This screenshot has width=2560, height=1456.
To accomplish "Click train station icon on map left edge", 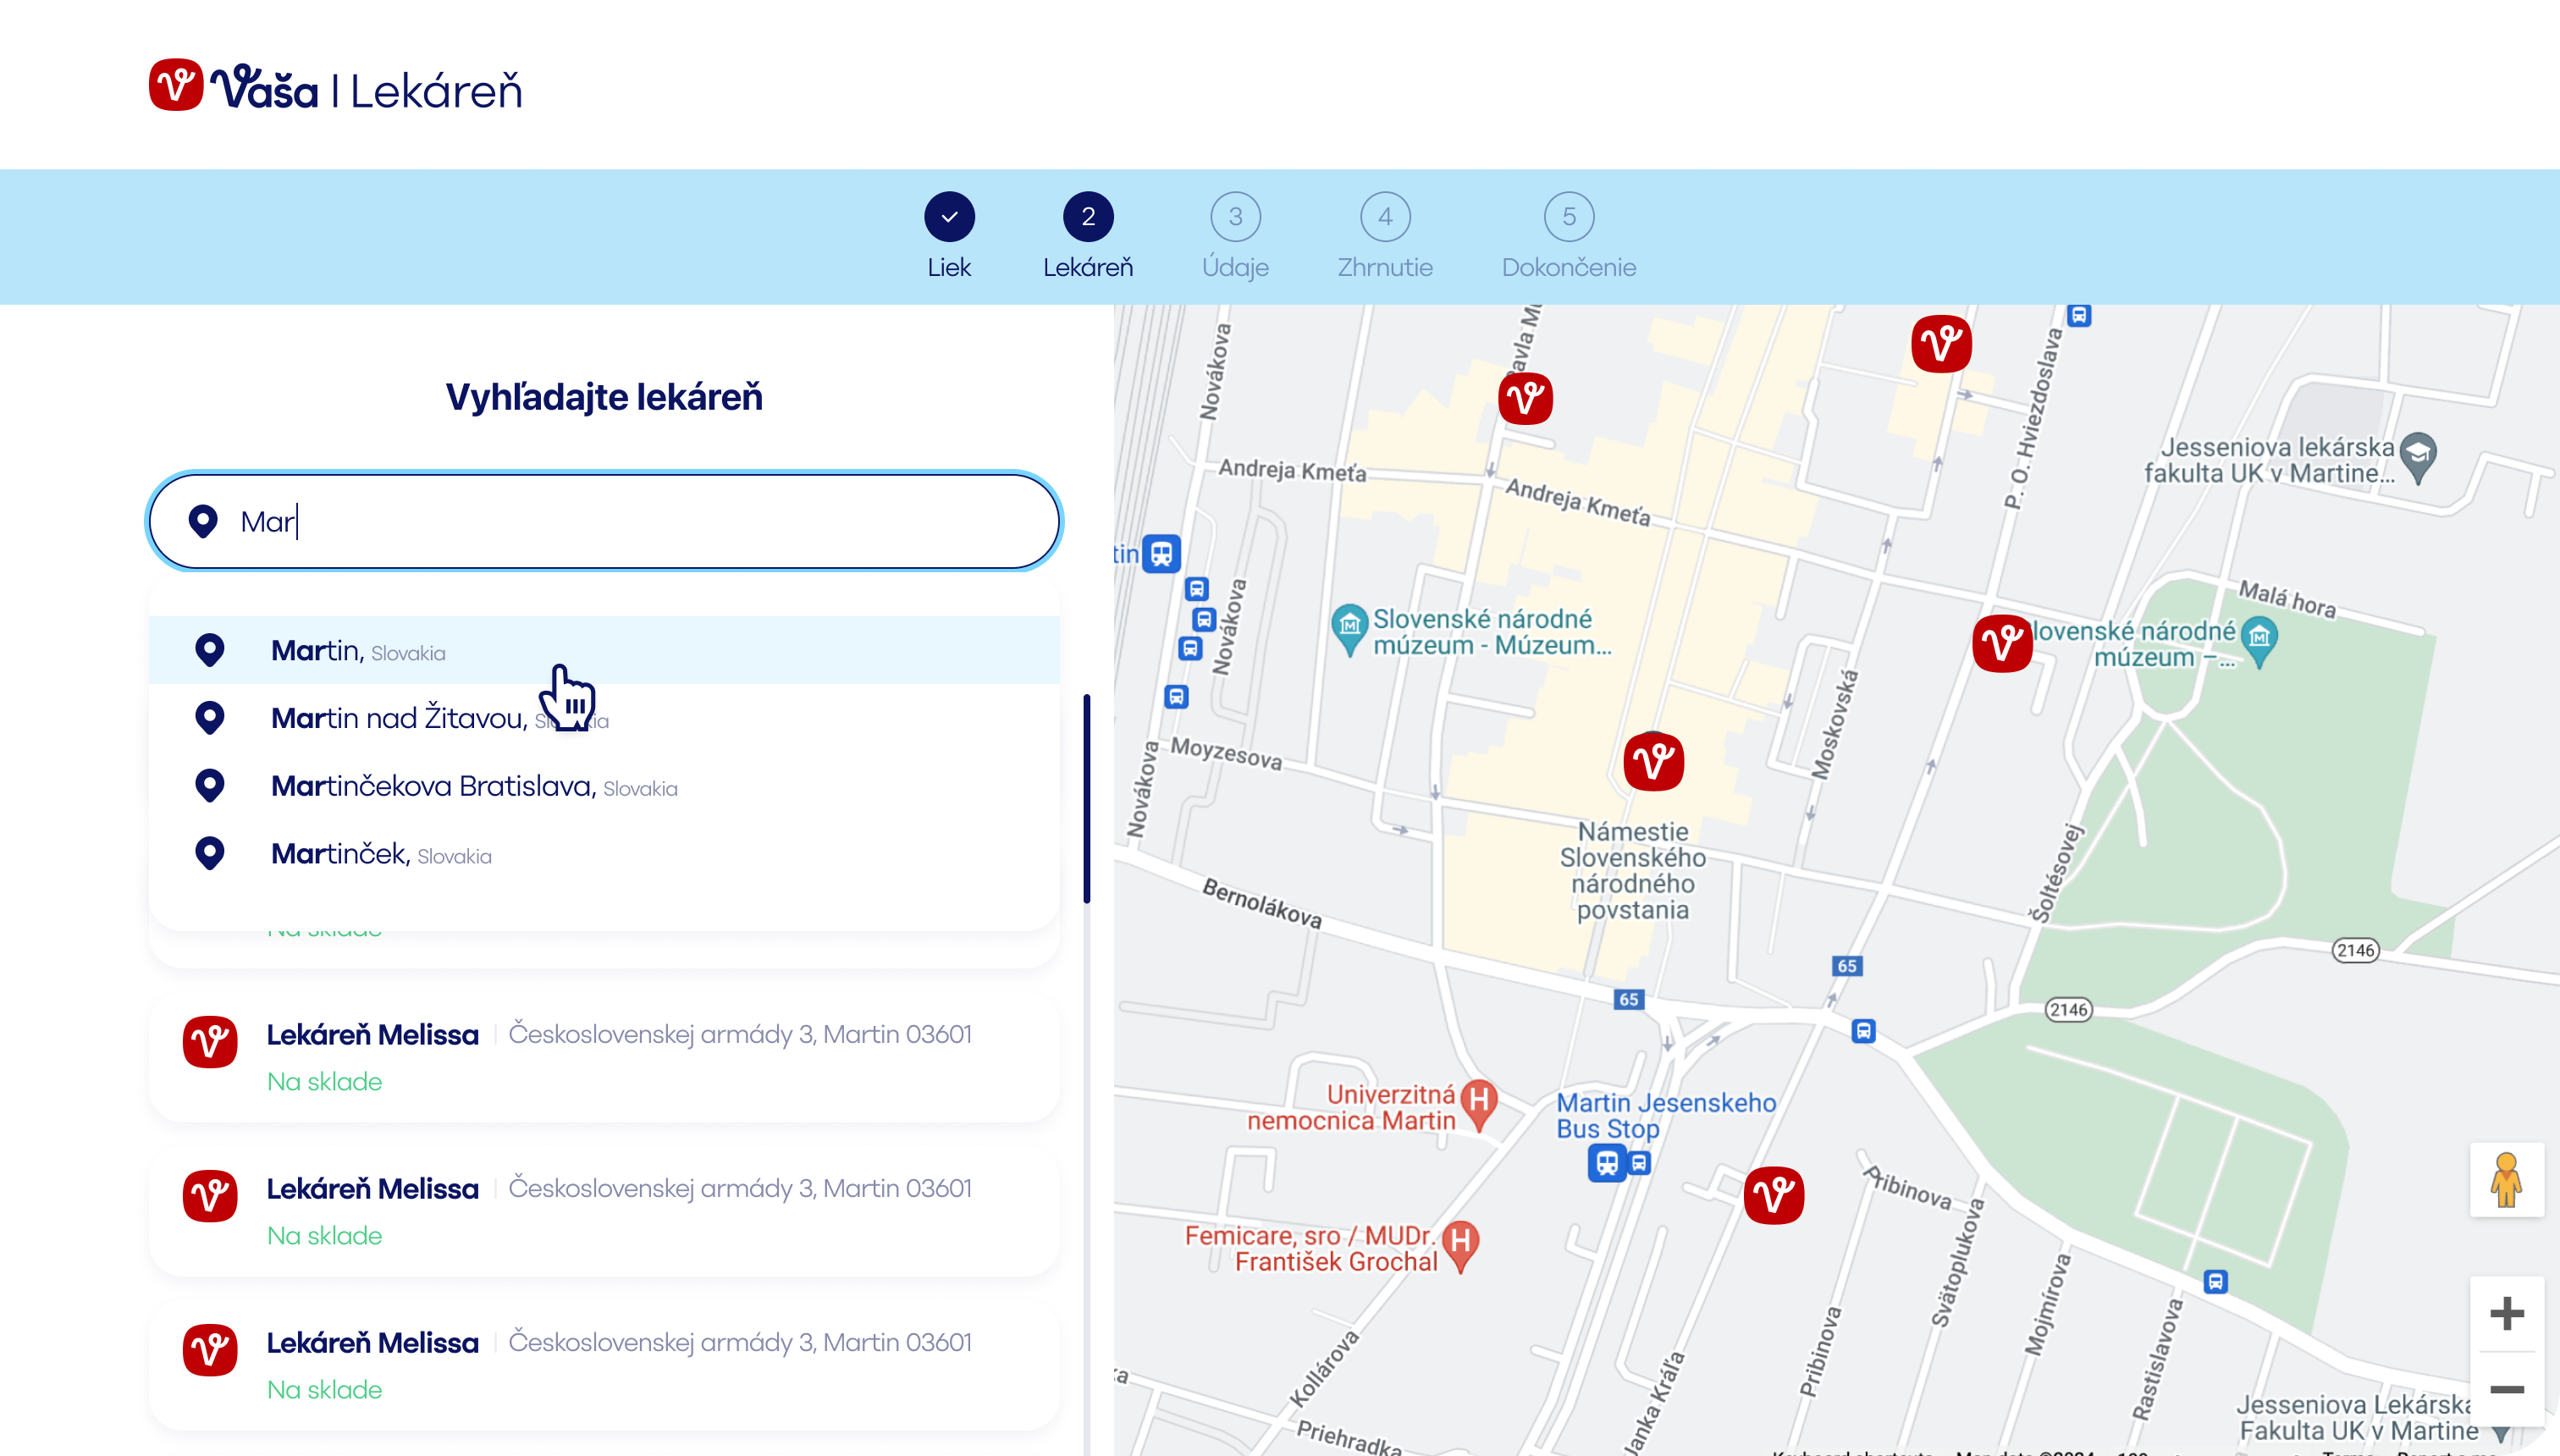I will coord(1161,553).
